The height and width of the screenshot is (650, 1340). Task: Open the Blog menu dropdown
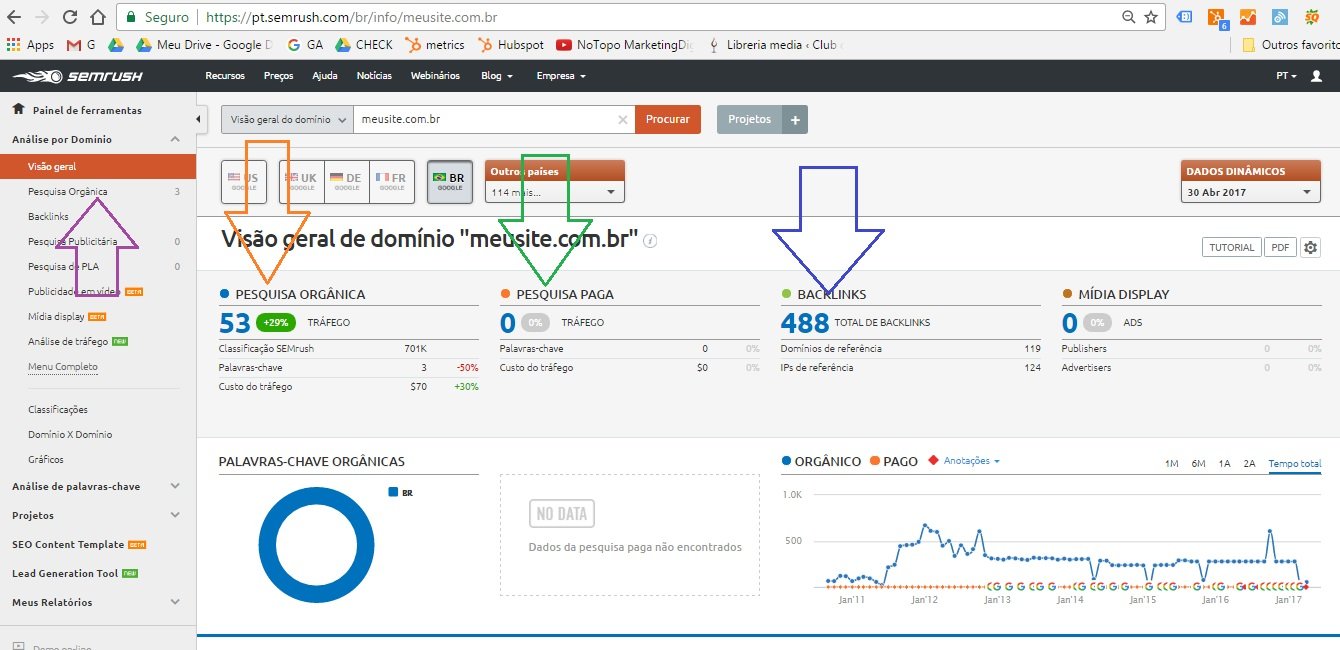[x=497, y=76]
